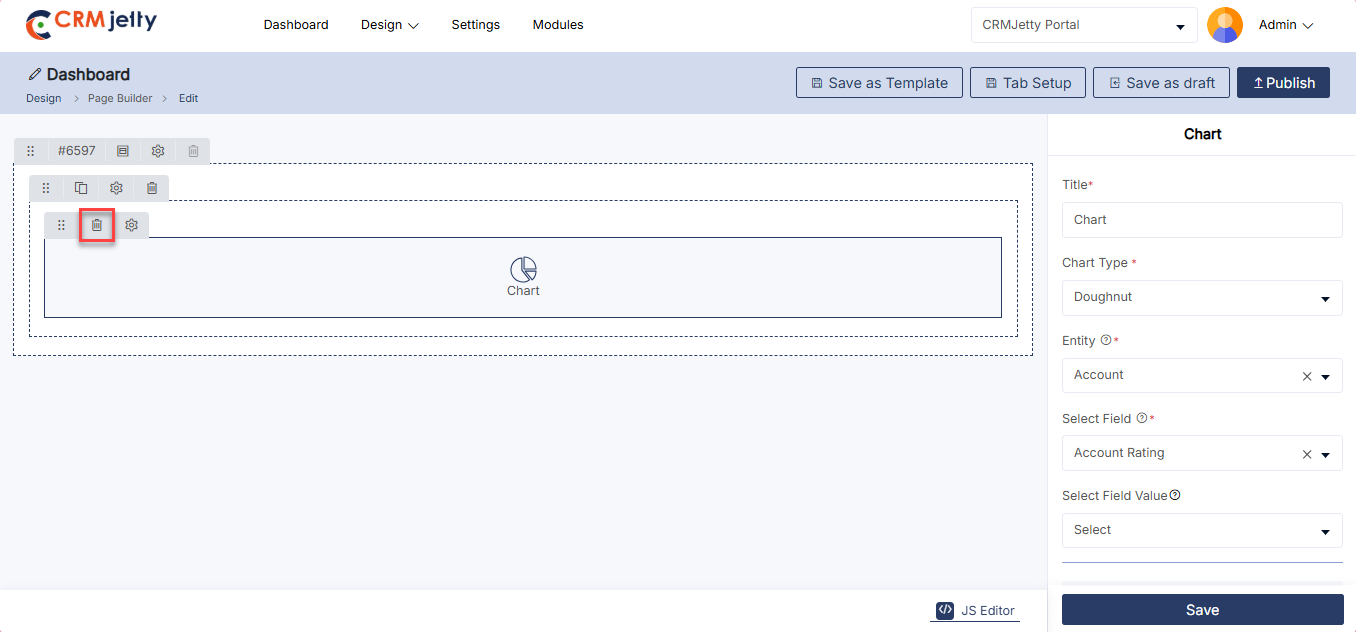This screenshot has height=632, width=1356.
Task: Click the help icon beside Select Field Value
Action: click(x=1175, y=495)
